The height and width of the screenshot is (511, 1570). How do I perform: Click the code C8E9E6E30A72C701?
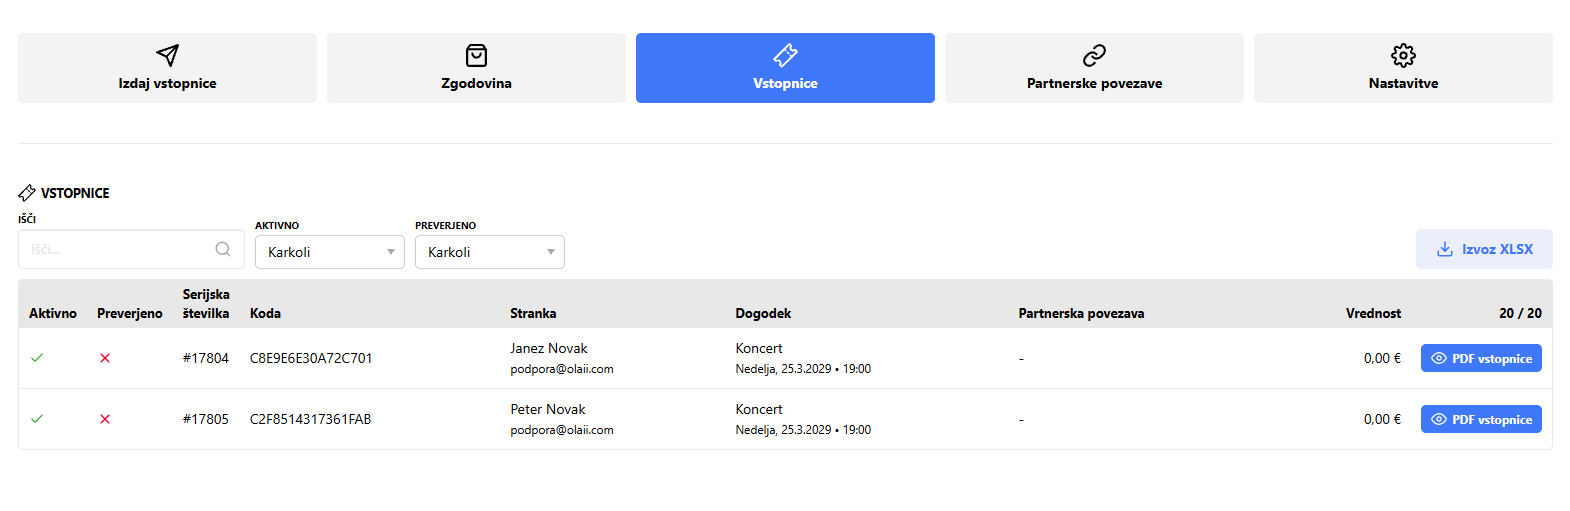coord(311,358)
